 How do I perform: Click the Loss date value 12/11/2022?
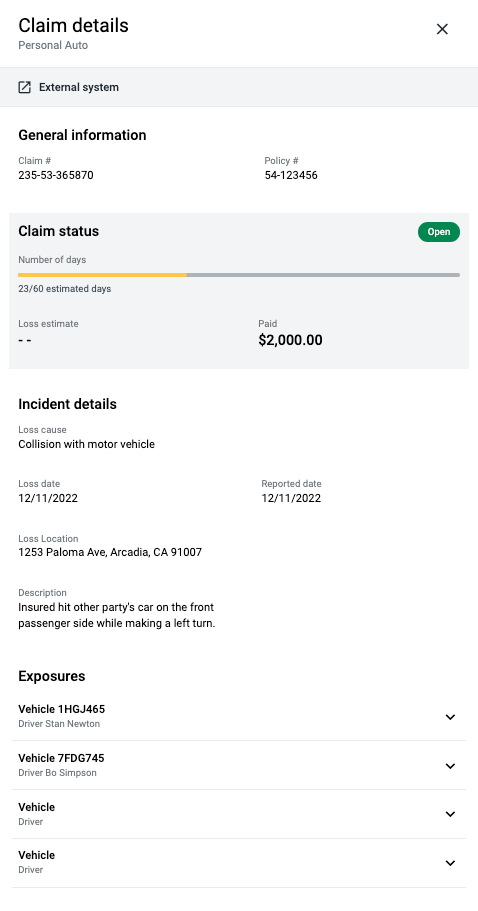click(48, 498)
